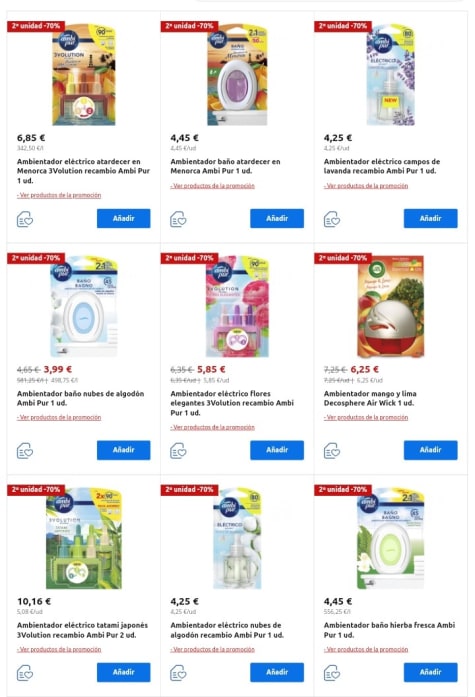View promotion products for flores elegantes 3Volution
This screenshot has width=475, height=697.
(212, 427)
